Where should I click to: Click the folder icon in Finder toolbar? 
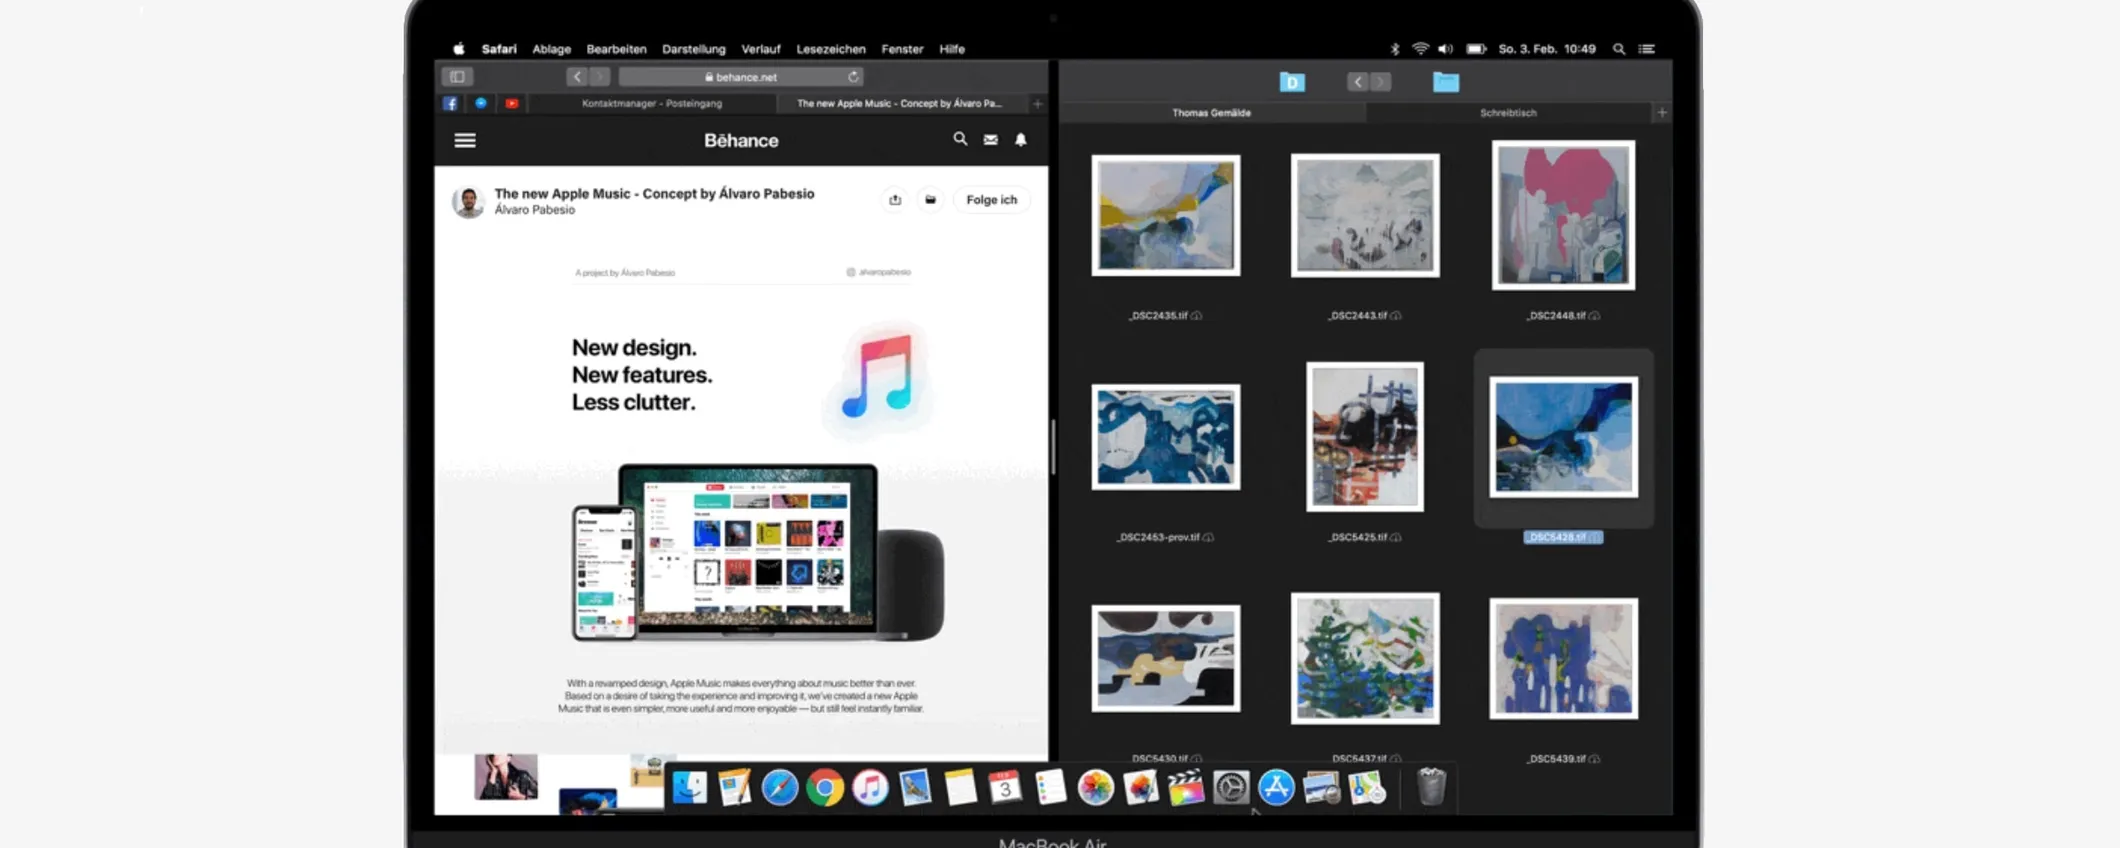[x=1446, y=82]
